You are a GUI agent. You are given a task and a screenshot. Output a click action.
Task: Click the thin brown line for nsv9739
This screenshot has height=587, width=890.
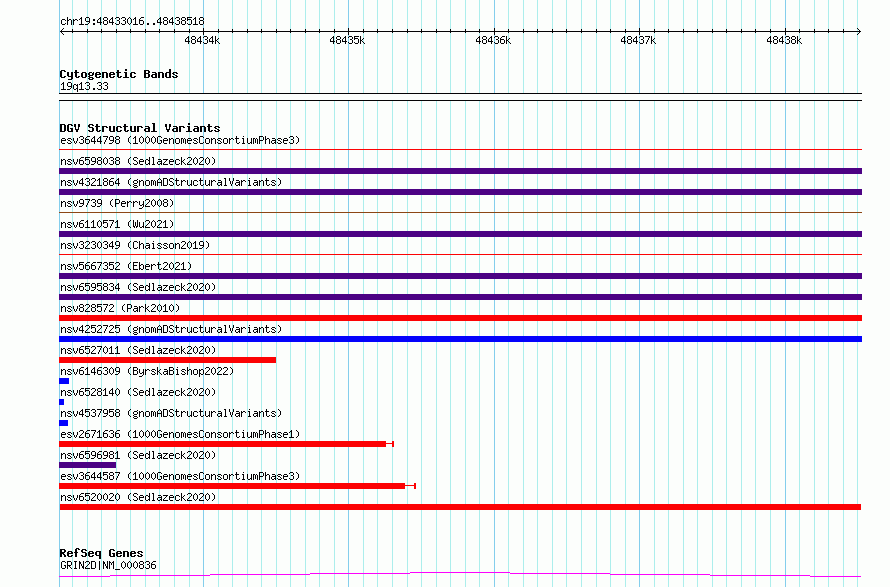(460, 213)
